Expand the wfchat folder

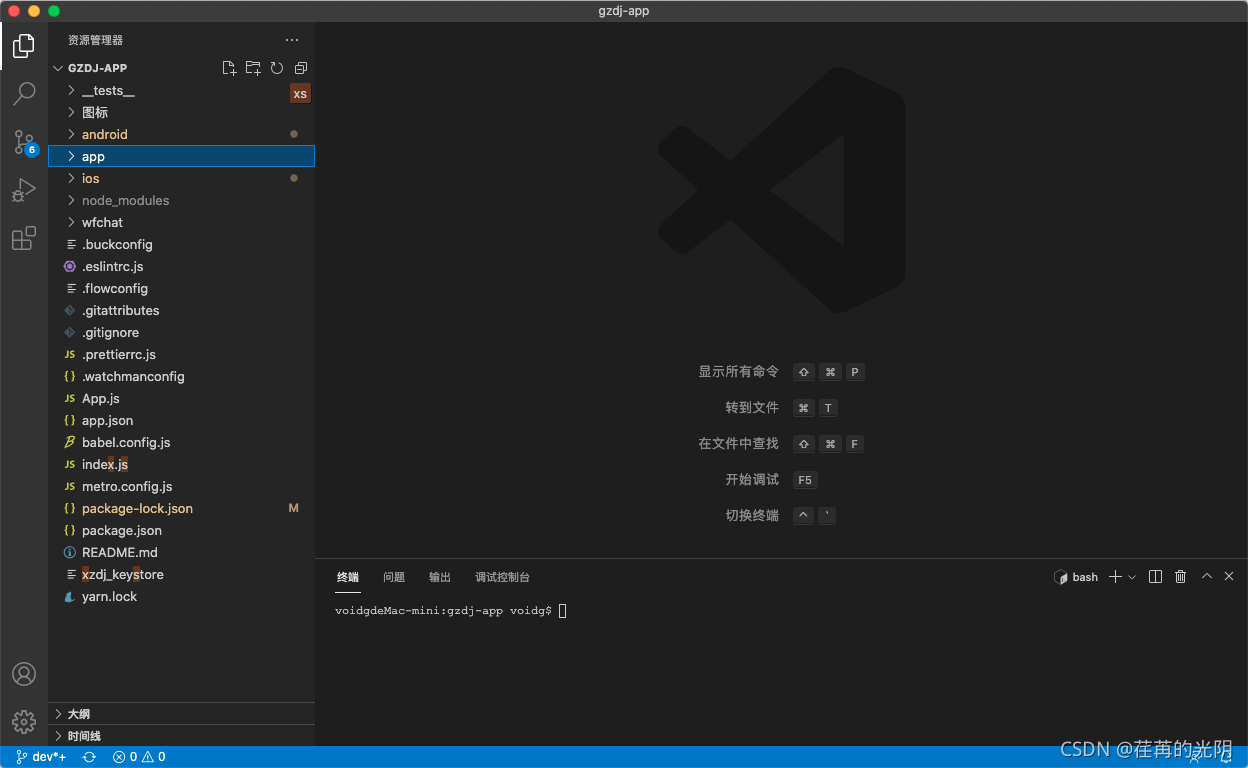pyautogui.click(x=182, y=222)
